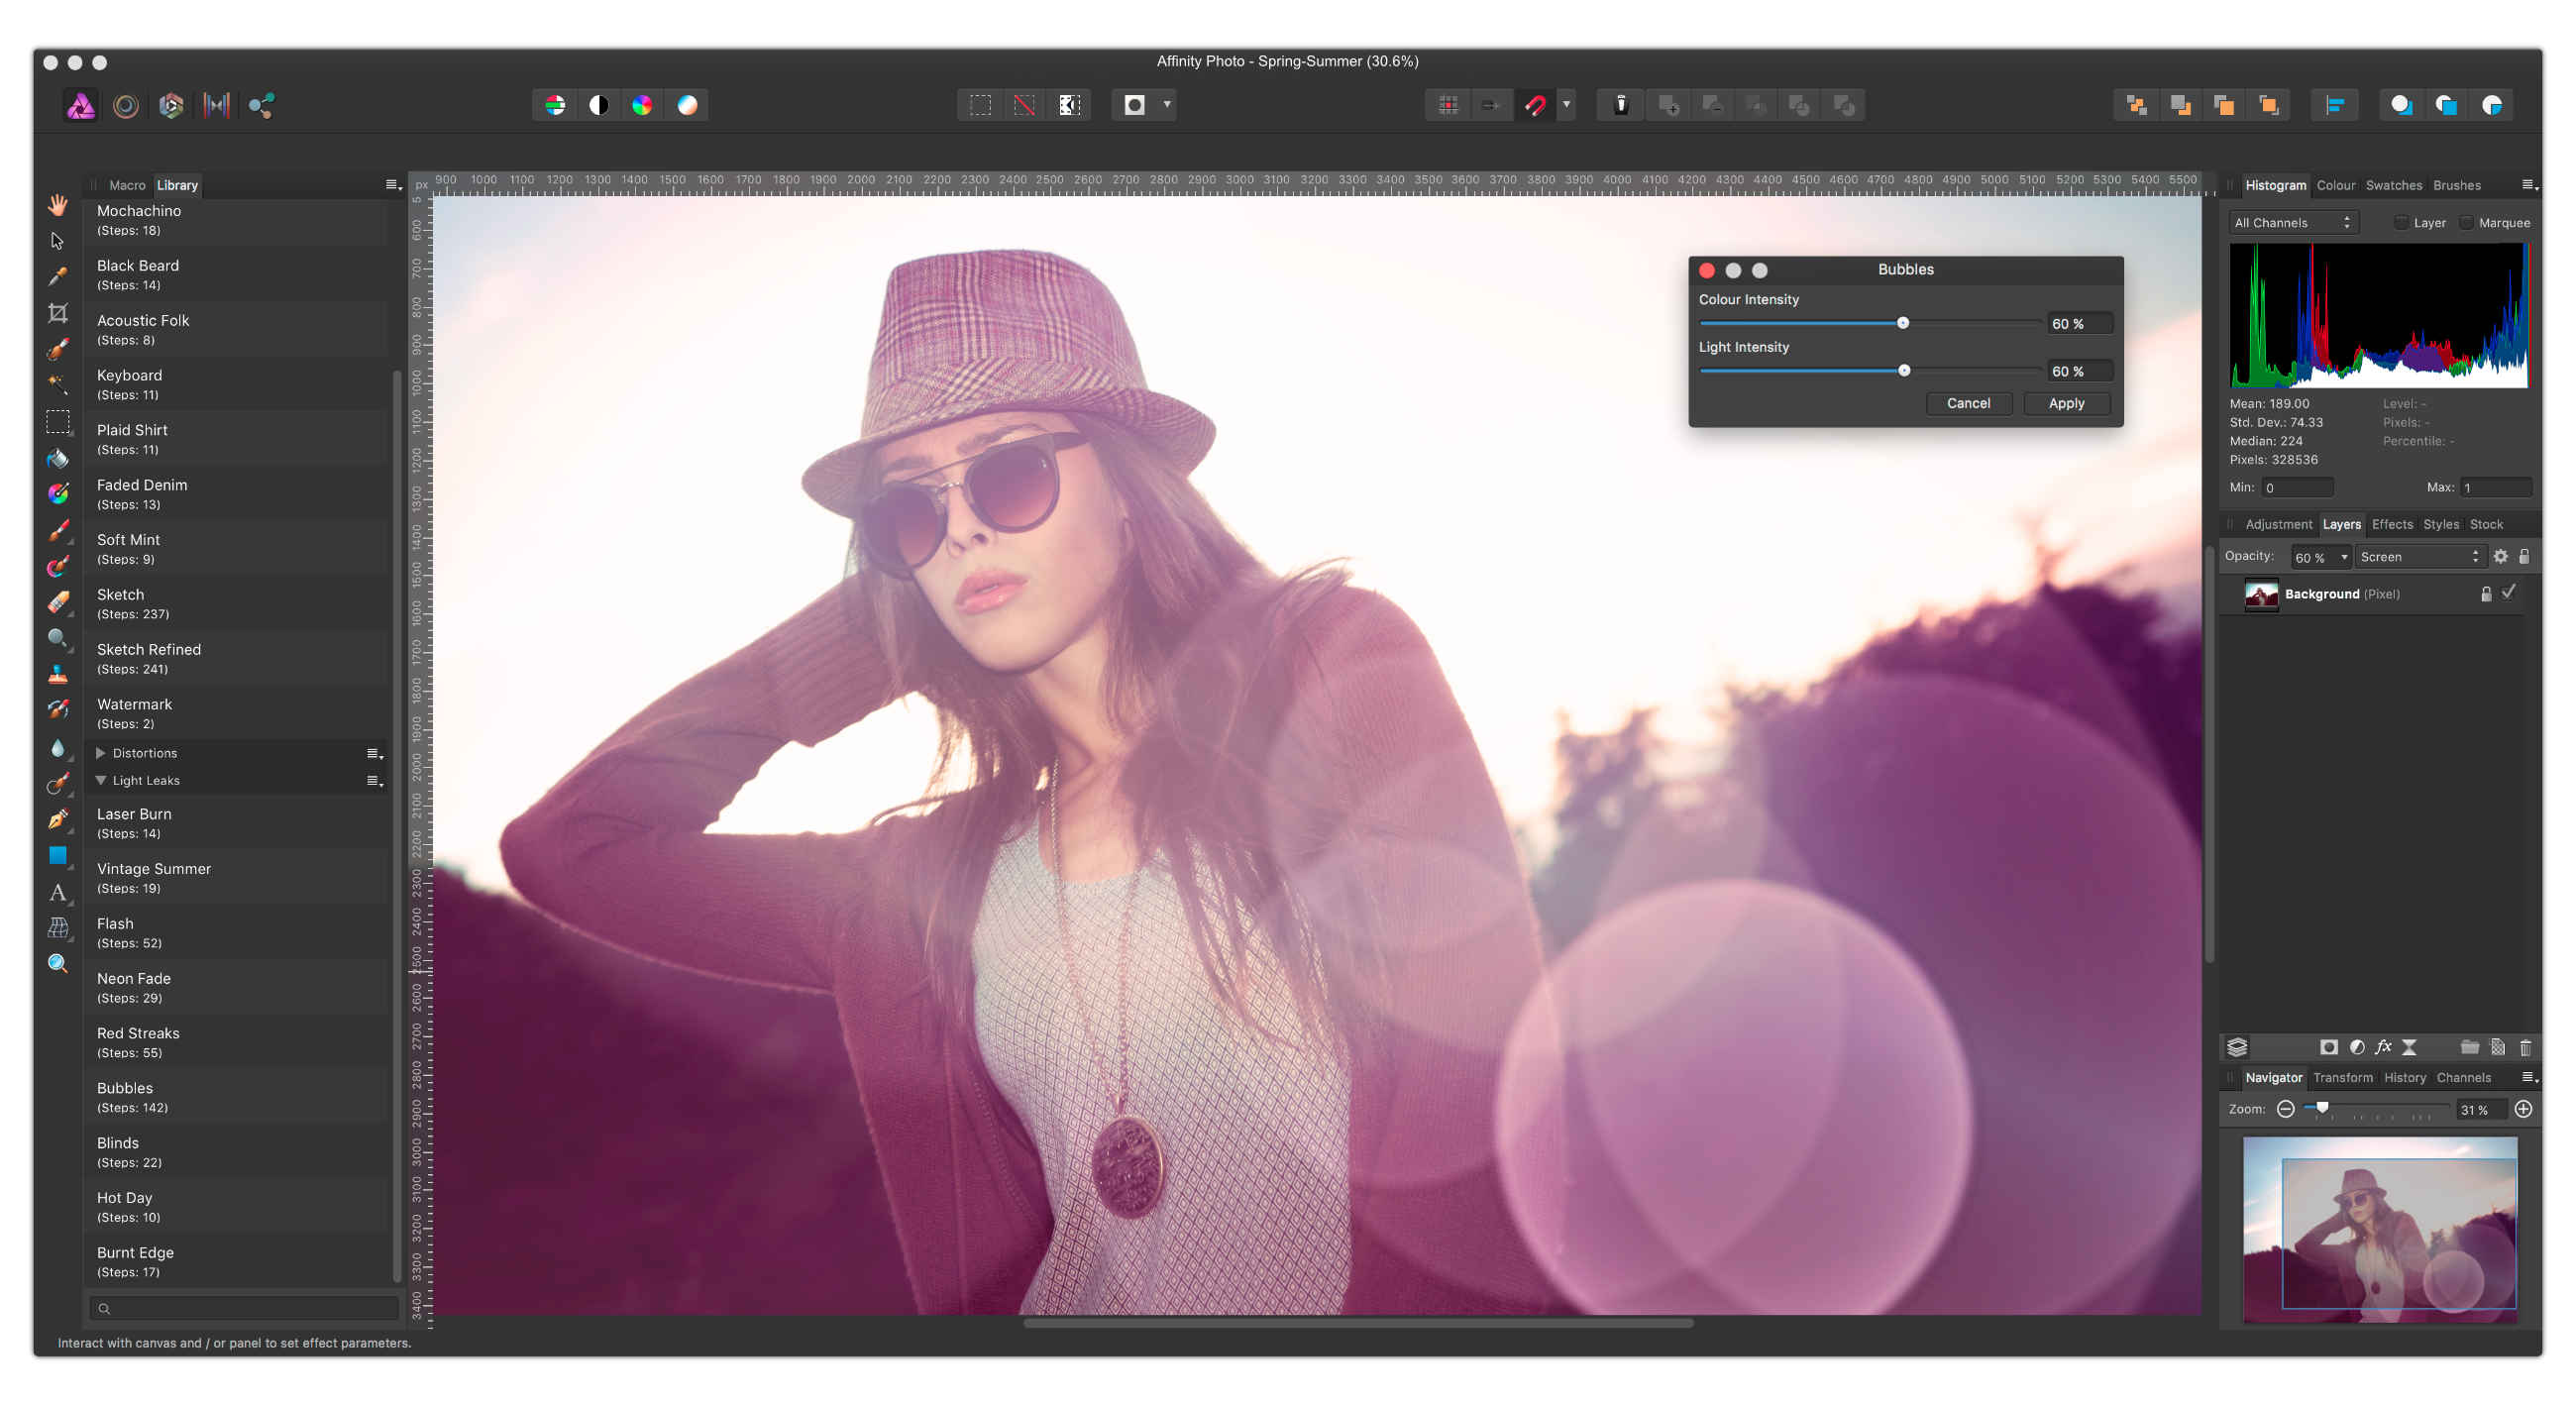
Task: Run the Vintage Summer macro
Action: pos(236,877)
